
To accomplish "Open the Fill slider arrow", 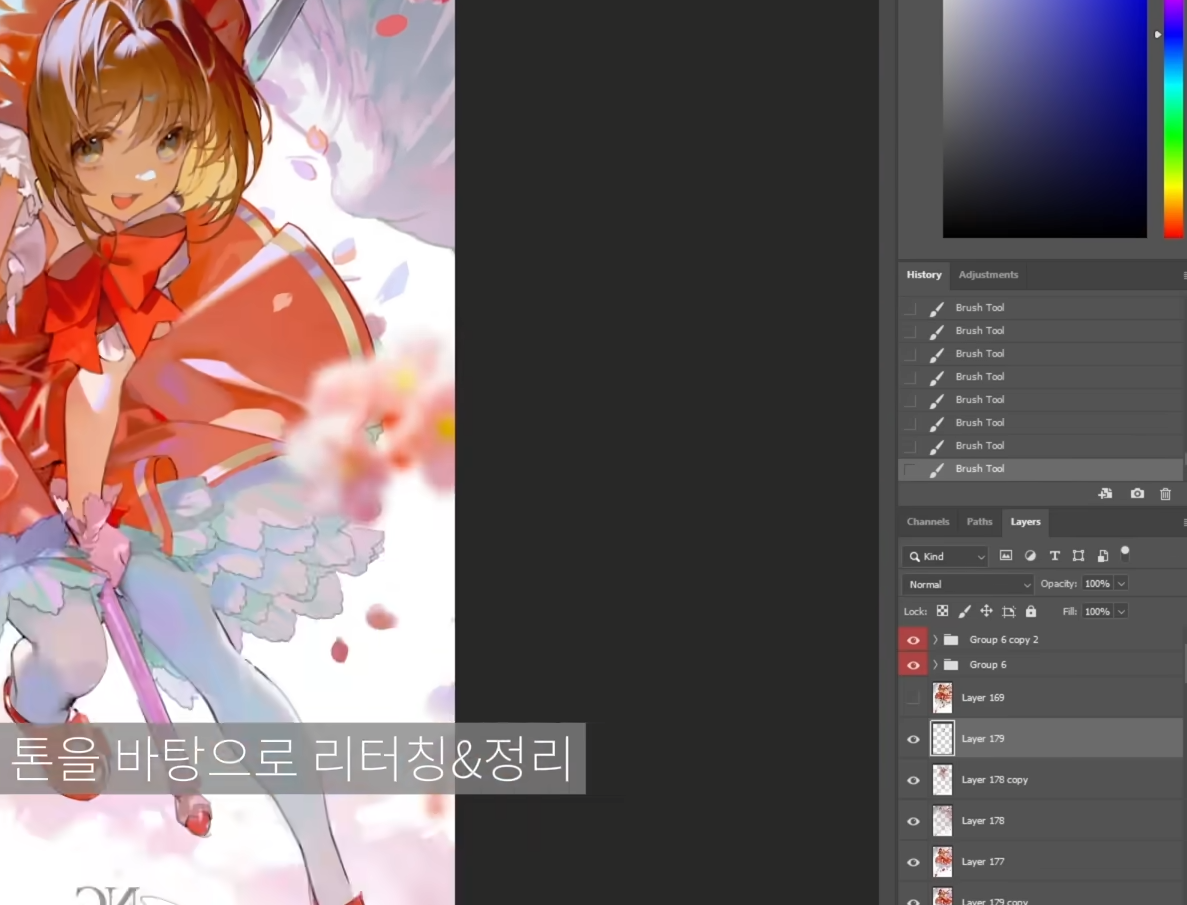I will (x=1122, y=612).
